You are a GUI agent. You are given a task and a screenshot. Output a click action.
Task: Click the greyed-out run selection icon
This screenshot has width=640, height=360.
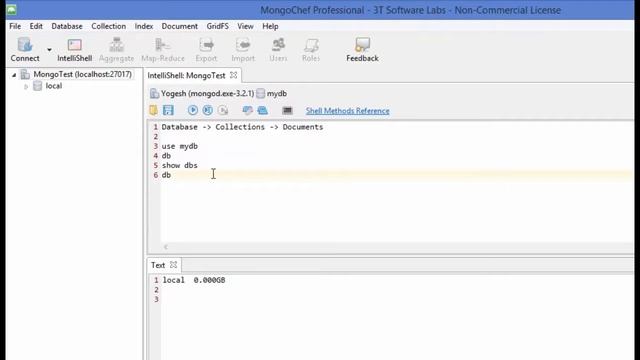(x=223, y=110)
